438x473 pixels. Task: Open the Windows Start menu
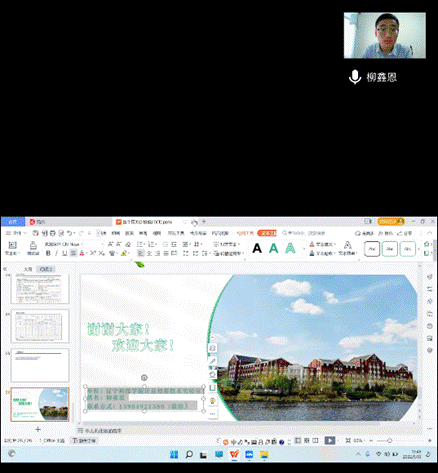click(x=174, y=454)
